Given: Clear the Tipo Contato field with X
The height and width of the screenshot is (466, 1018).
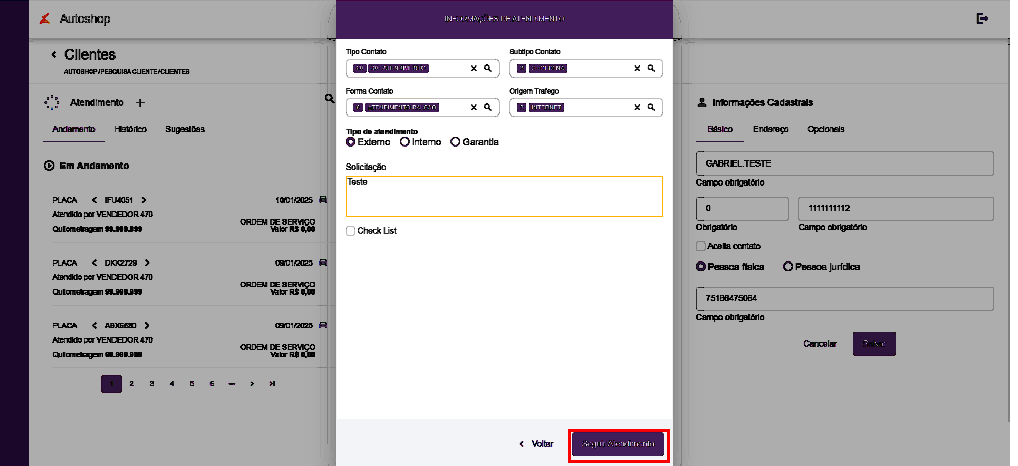Looking at the screenshot, I should pyautogui.click(x=473, y=68).
